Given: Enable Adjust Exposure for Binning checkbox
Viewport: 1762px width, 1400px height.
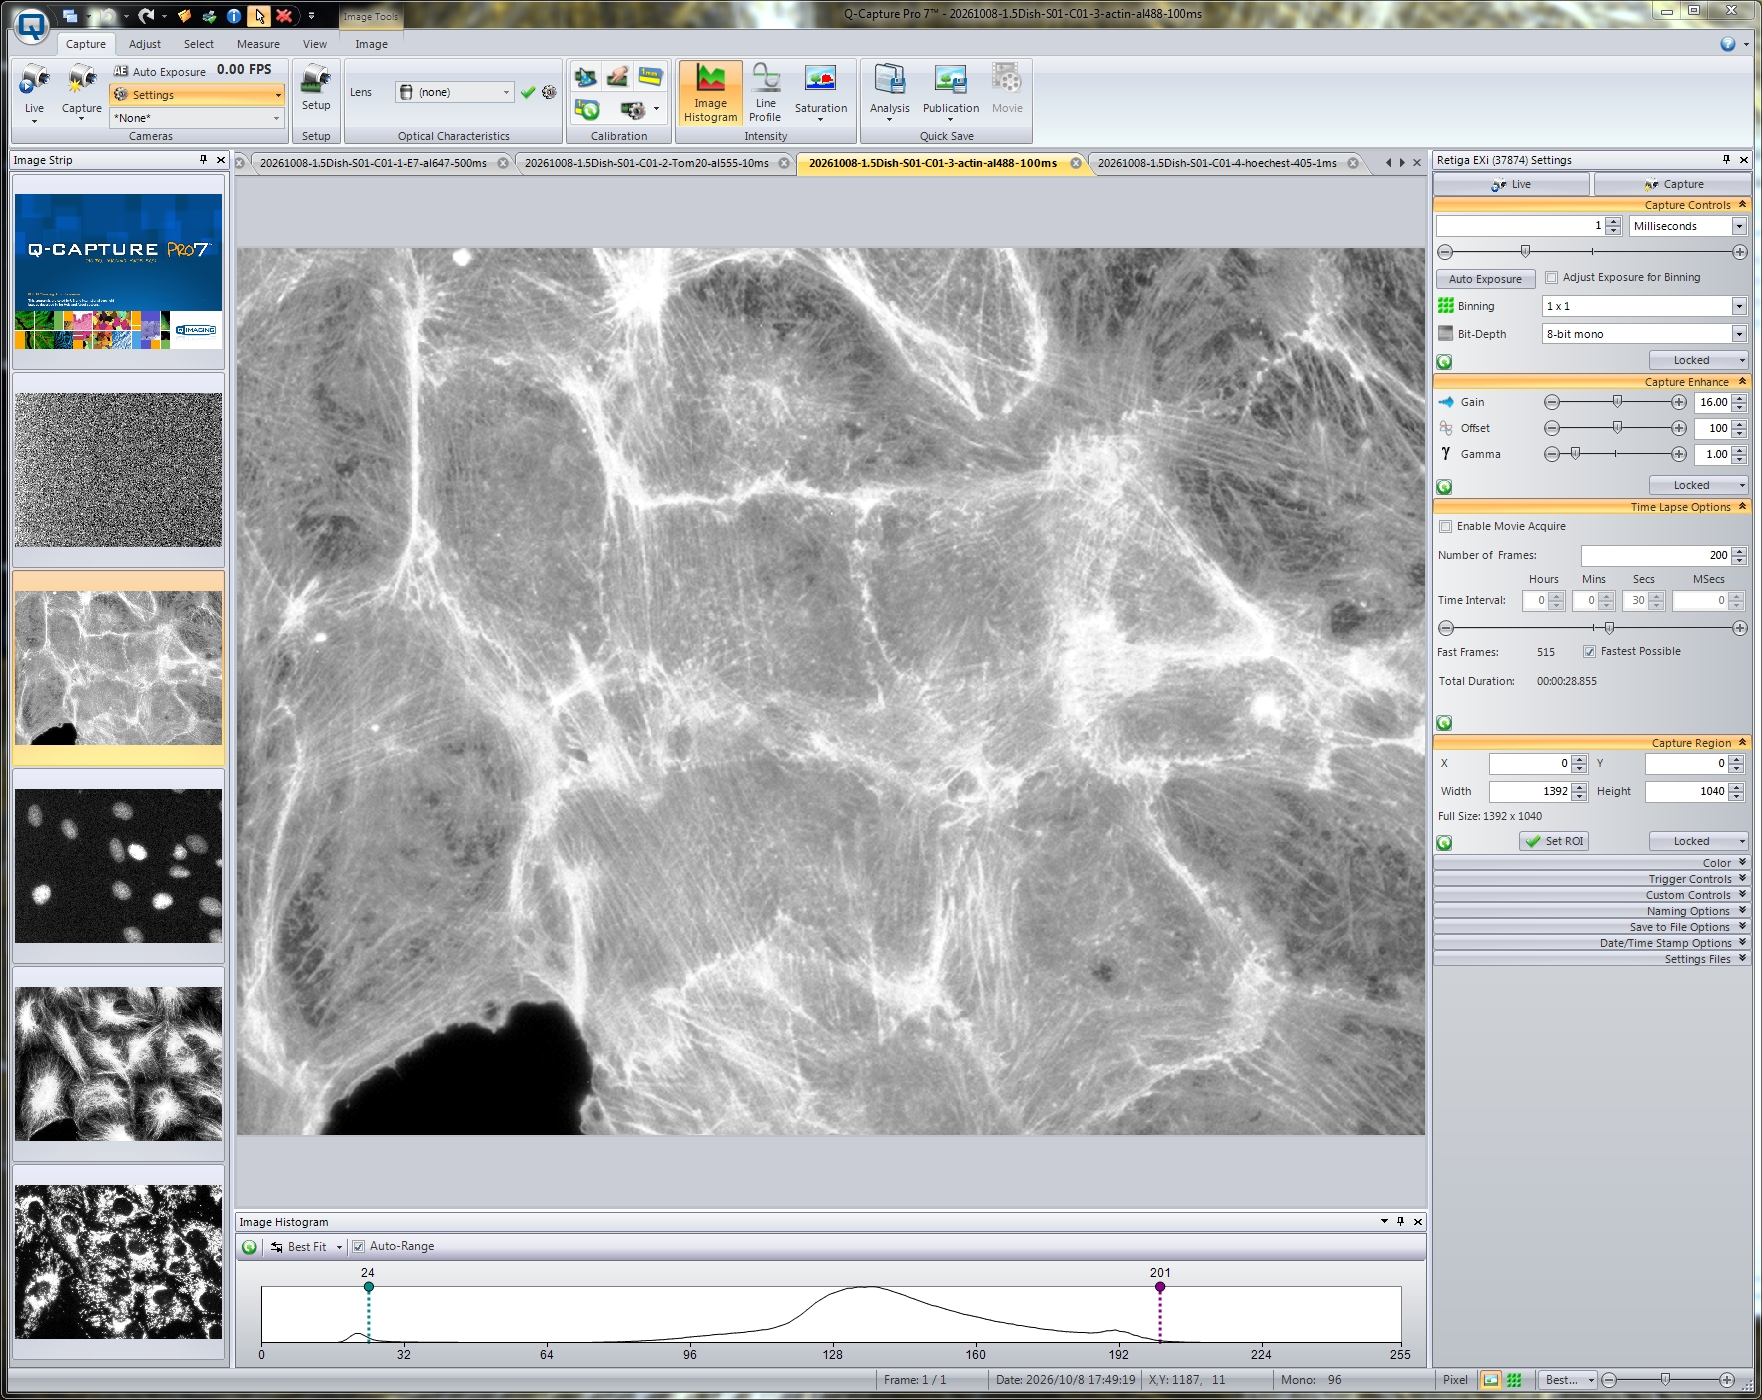Looking at the screenshot, I should click(x=1552, y=278).
